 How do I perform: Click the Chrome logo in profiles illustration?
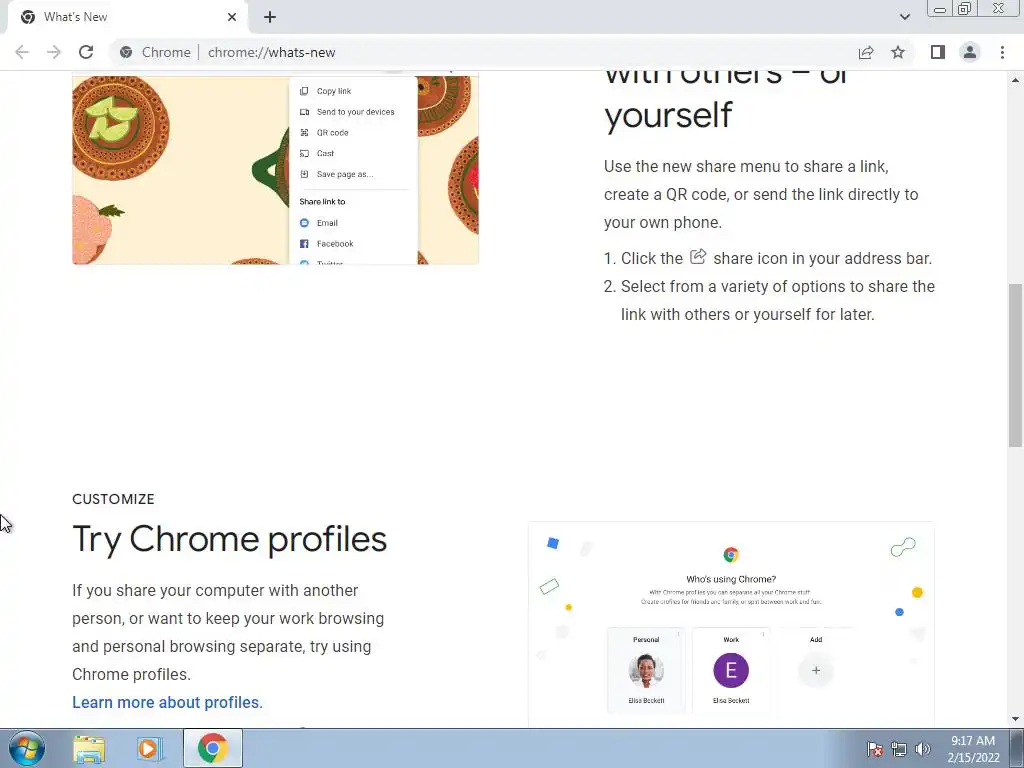coord(731,555)
